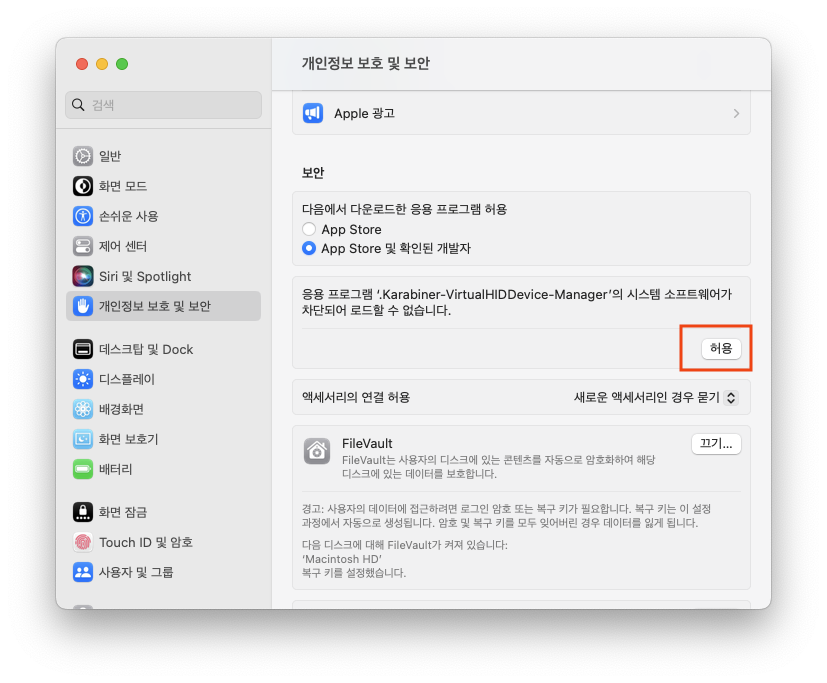
Task: Select 데스크탑 및 Dock sidebar item
Action: pos(164,349)
